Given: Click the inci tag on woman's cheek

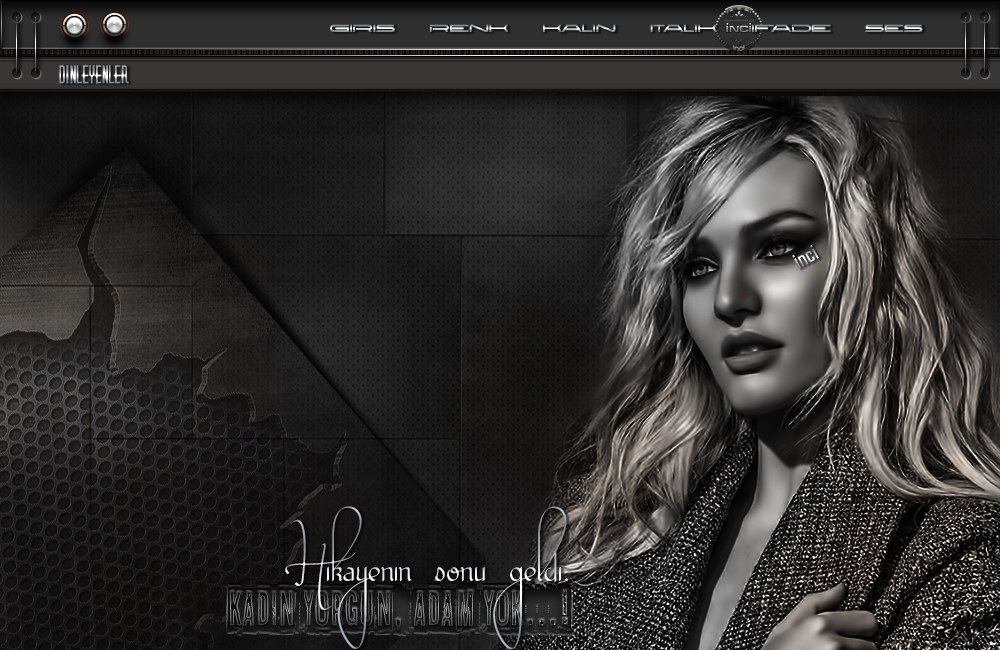Looking at the screenshot, I should pyautogui.click(x=805, y=257).
